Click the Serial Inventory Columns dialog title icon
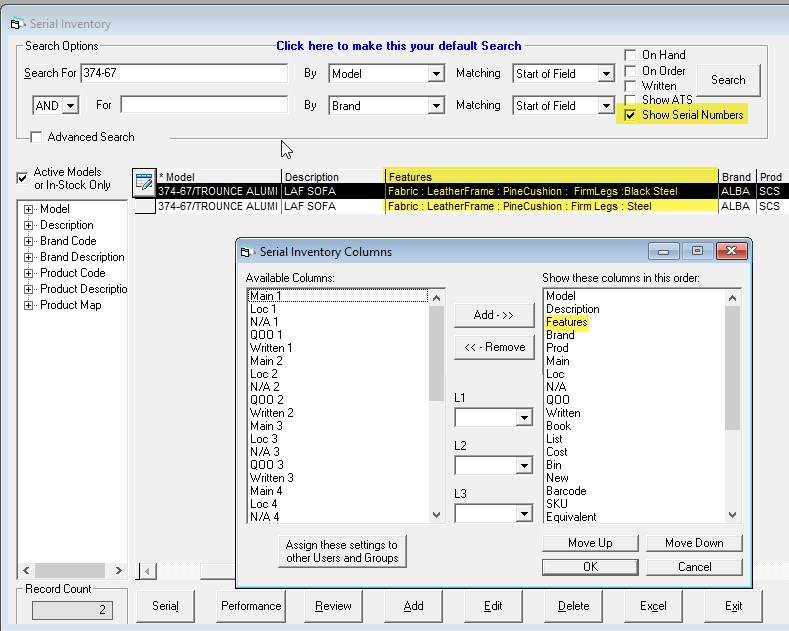This screenshot has width=789, height=631. [x=246, y=252]
